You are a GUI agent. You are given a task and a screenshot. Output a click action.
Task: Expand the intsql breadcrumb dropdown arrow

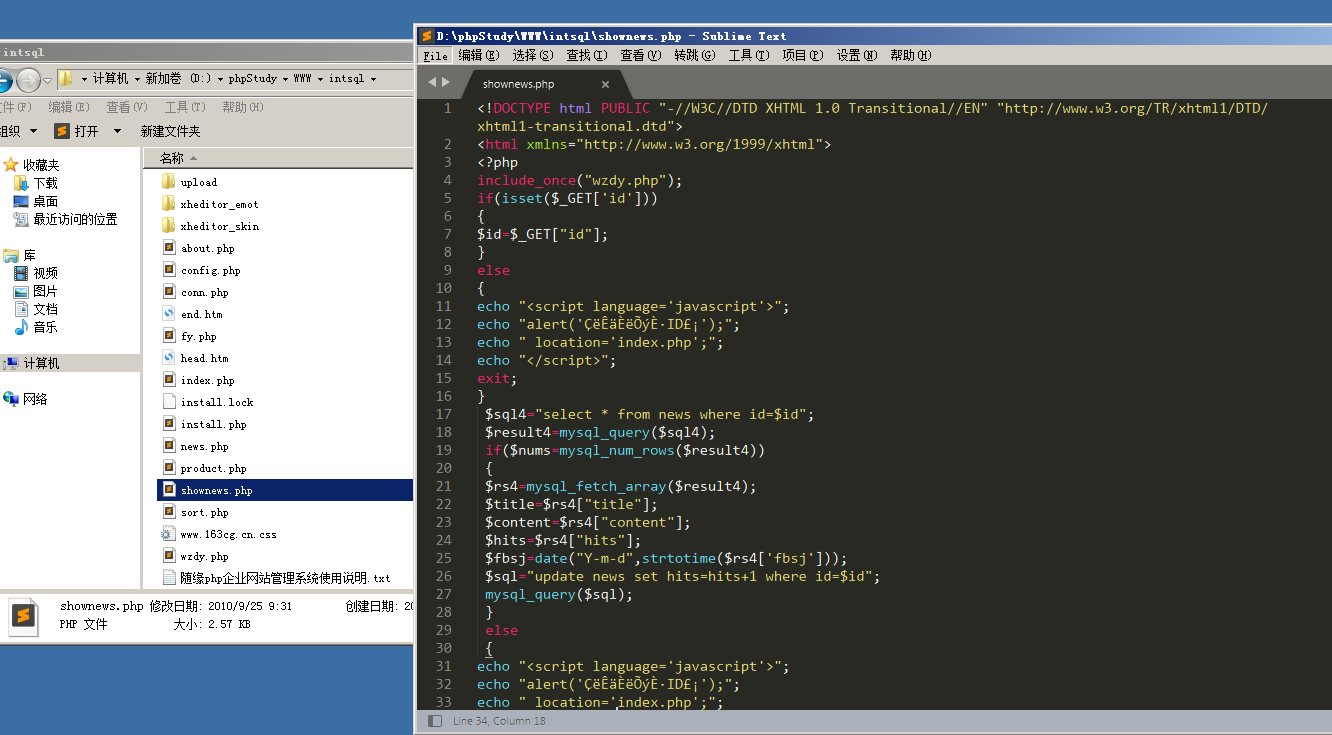point(374,79)
